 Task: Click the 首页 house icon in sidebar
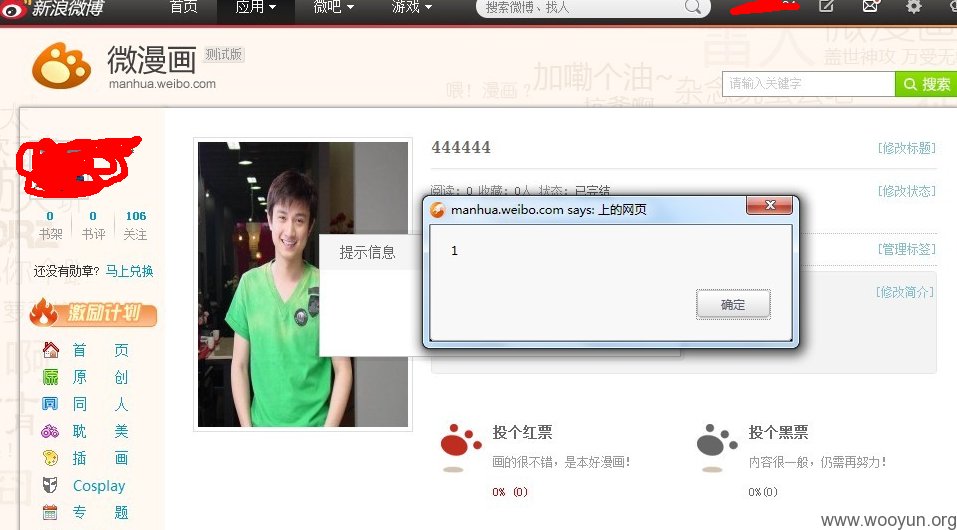tap(51, 350)
